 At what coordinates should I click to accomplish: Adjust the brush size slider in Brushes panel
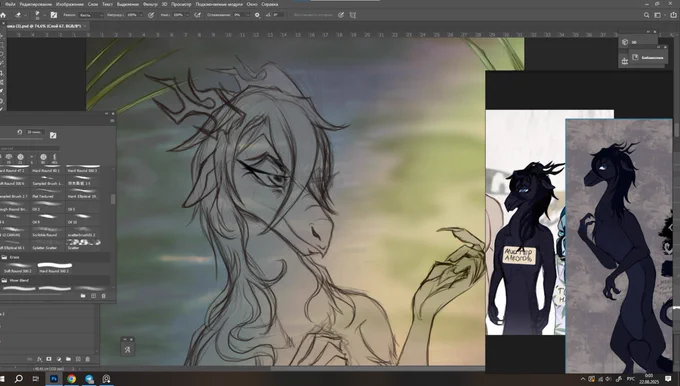coord(22,139)
